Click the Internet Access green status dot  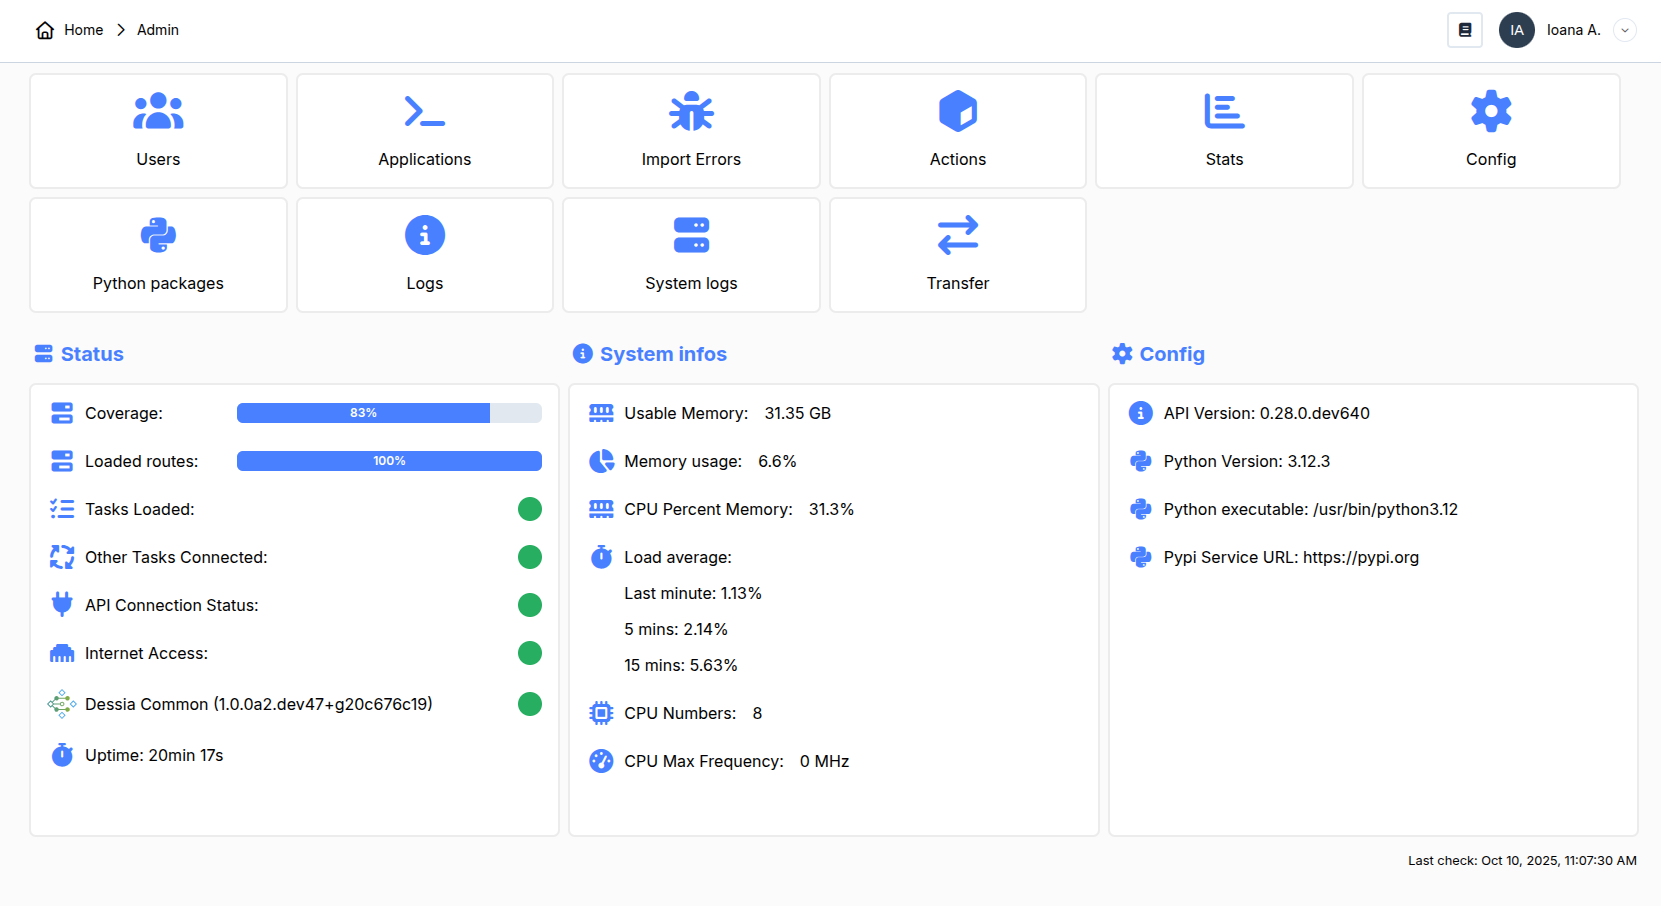pyautogui.click(x=530, y=653)
